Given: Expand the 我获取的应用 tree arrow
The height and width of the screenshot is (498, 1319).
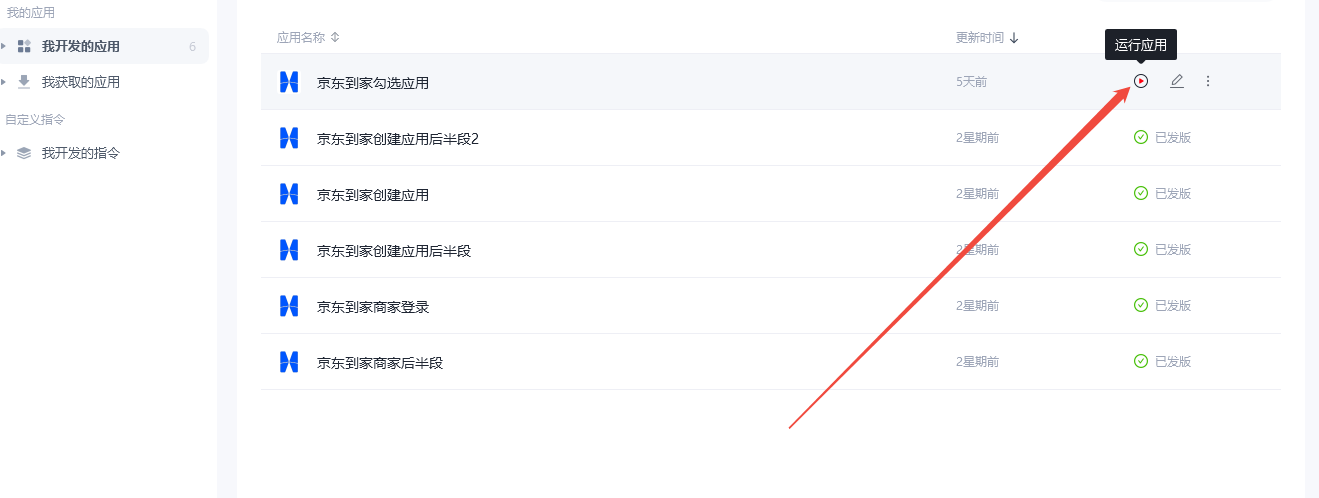Looking at the screenshot, I should point(4,82).
